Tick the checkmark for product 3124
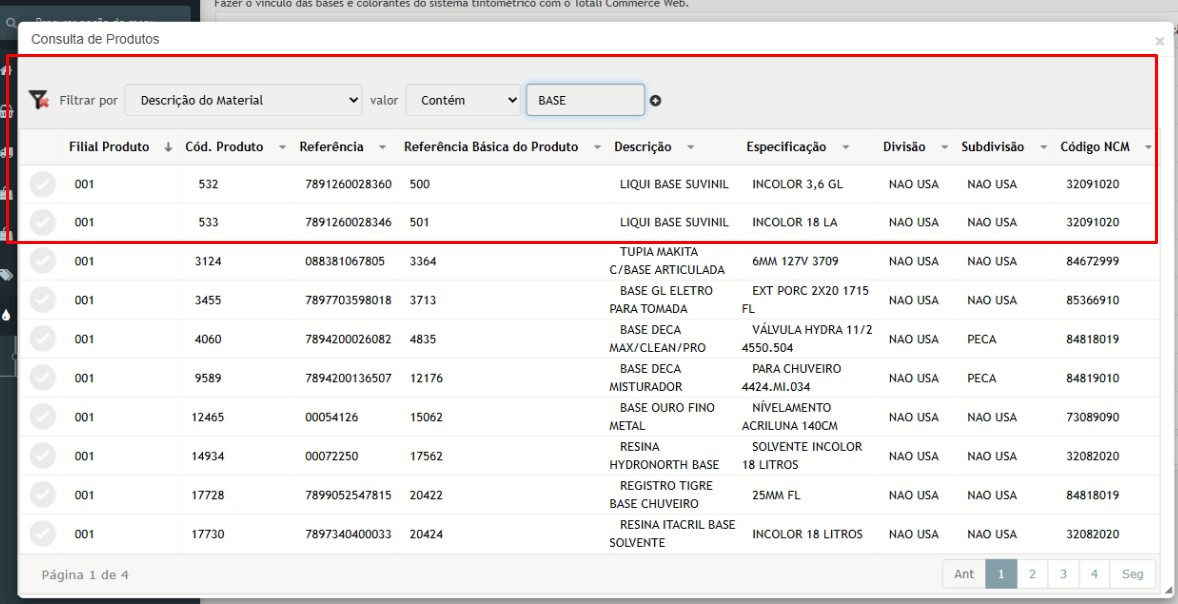 point(43,261)
